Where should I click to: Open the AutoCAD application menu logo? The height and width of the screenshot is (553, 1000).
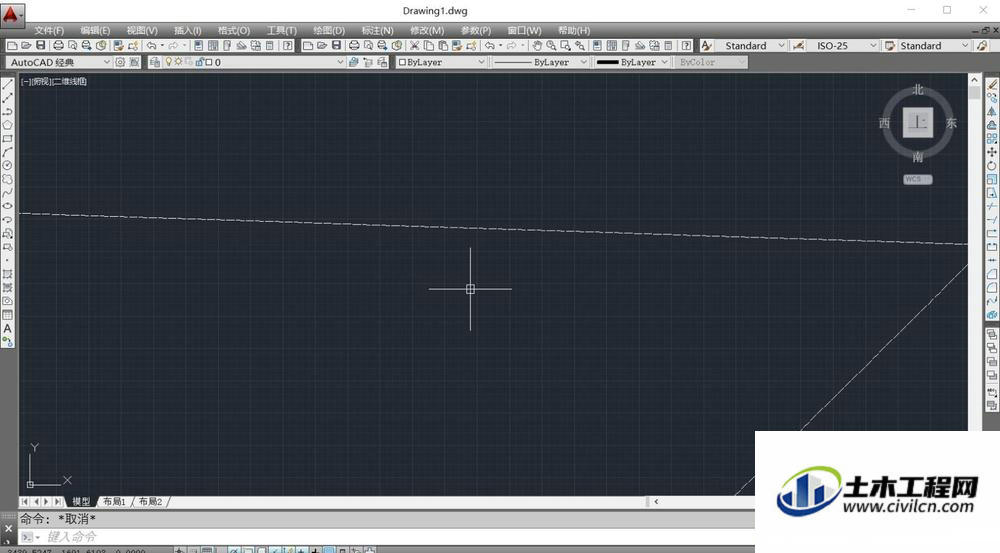(11, 14)
